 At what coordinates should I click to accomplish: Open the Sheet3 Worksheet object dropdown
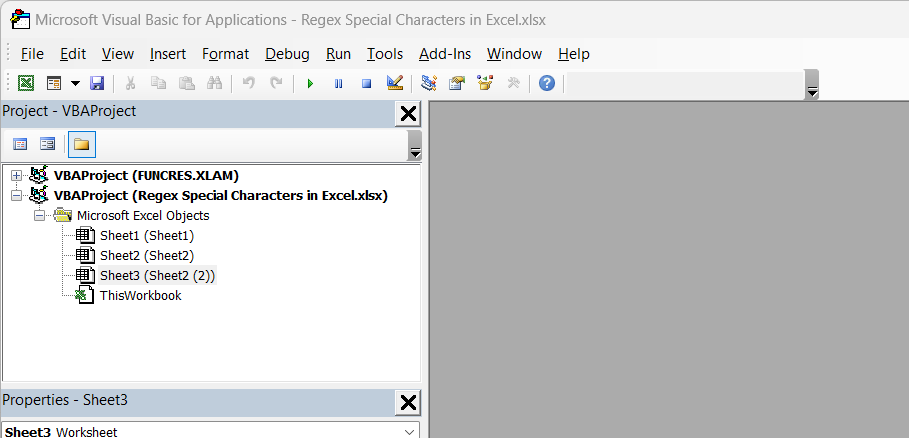(x=410, y=432)
